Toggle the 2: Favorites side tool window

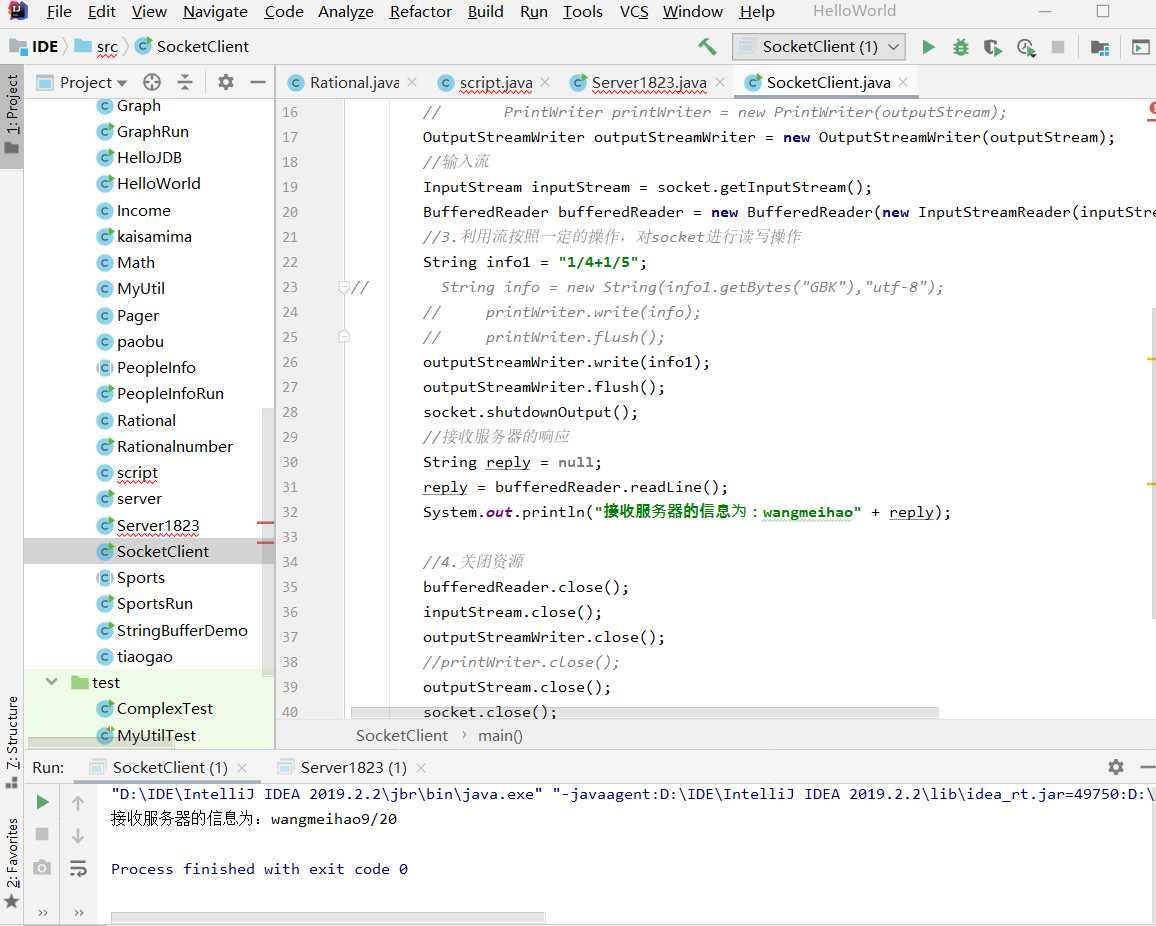coord(12,863)
